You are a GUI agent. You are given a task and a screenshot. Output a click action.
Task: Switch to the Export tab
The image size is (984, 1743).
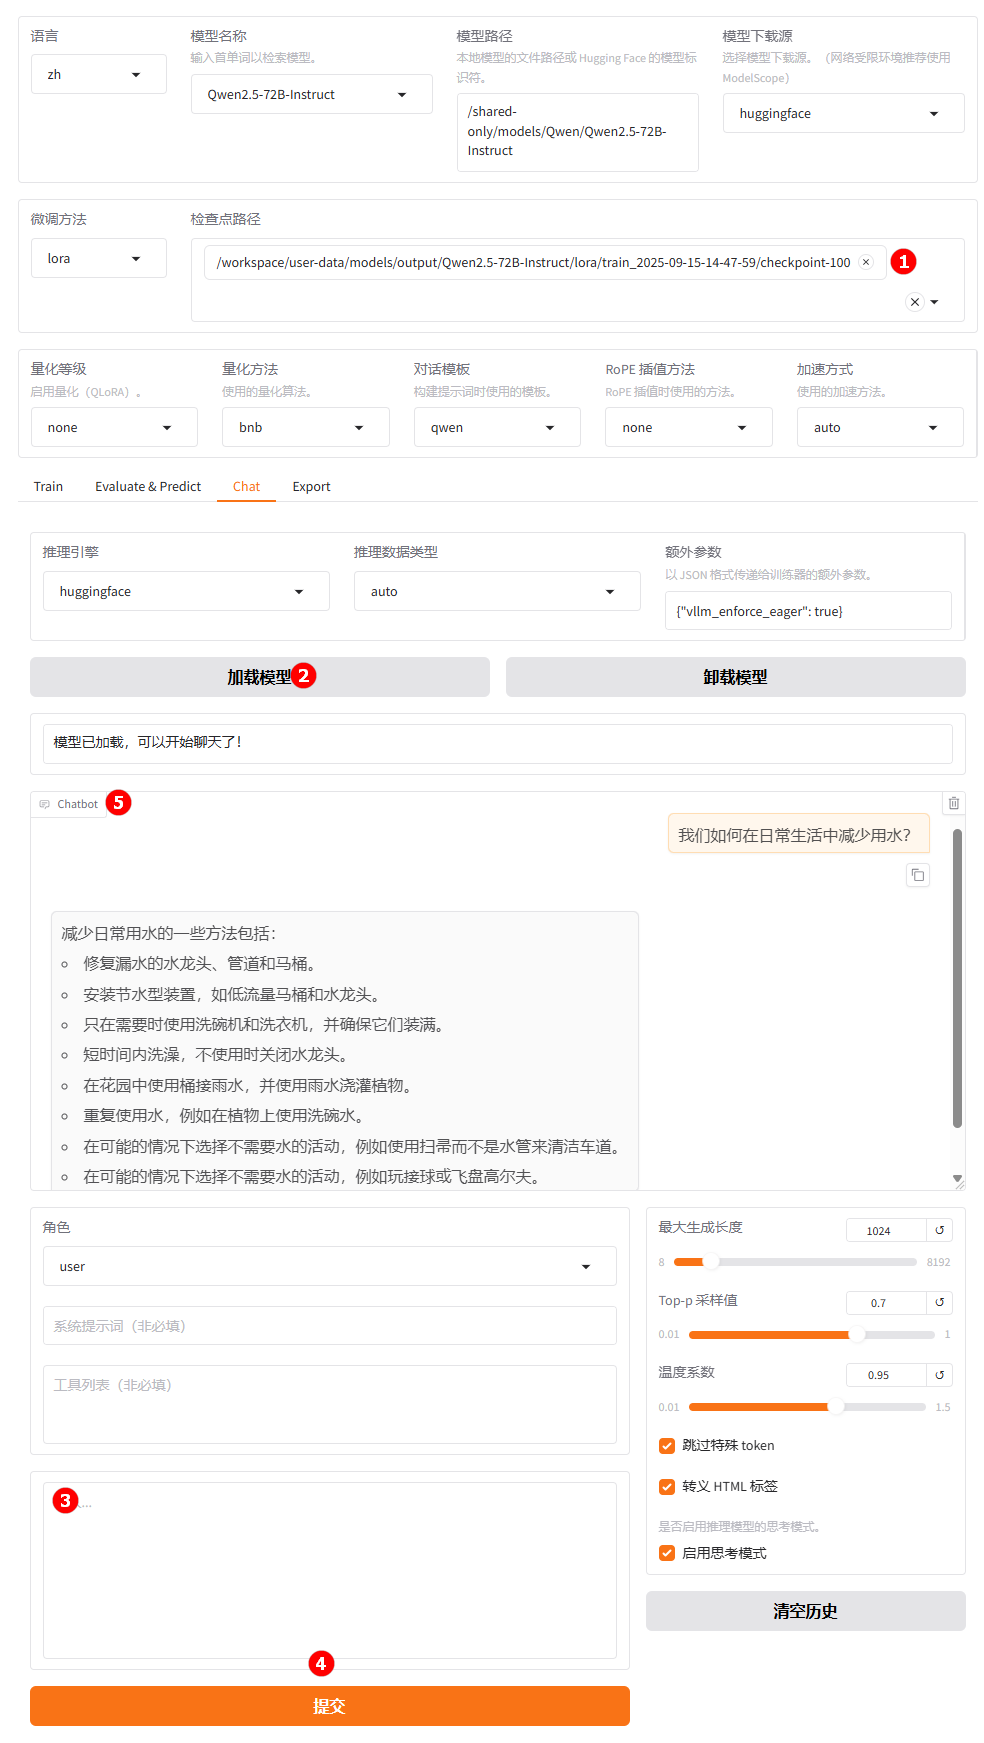(x=311, y=487)
